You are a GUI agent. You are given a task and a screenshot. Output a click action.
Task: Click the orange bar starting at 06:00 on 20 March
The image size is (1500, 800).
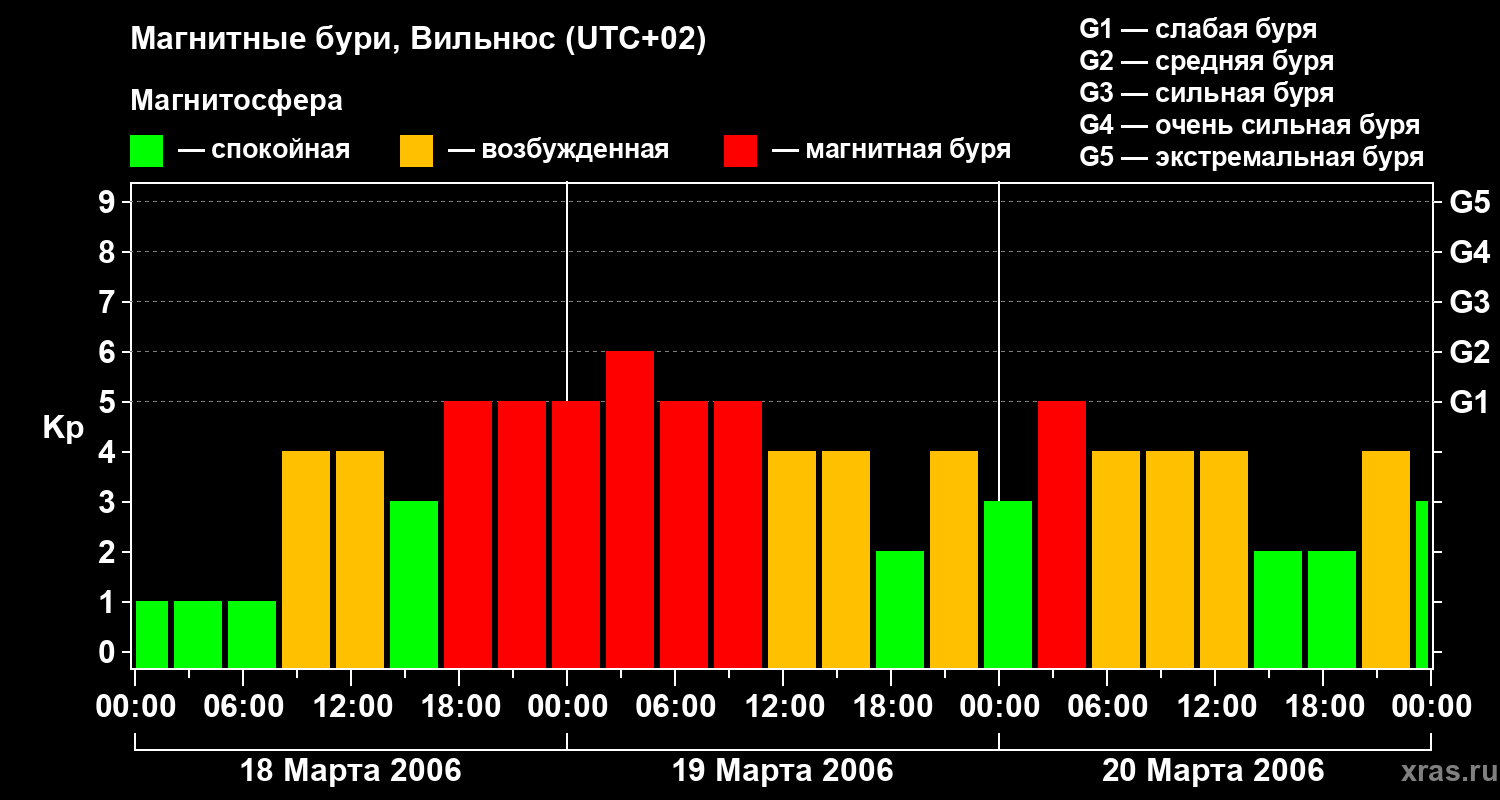1116,560
